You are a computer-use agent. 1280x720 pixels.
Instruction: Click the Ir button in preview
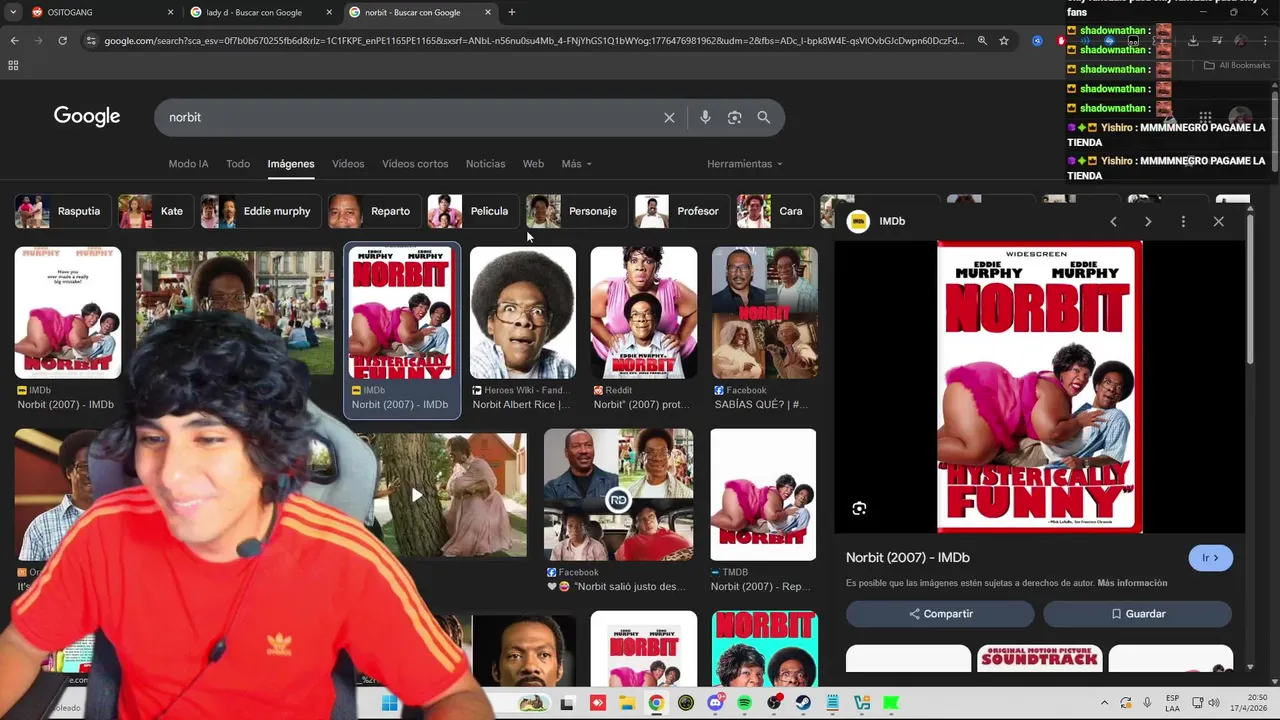[1211, 558]
